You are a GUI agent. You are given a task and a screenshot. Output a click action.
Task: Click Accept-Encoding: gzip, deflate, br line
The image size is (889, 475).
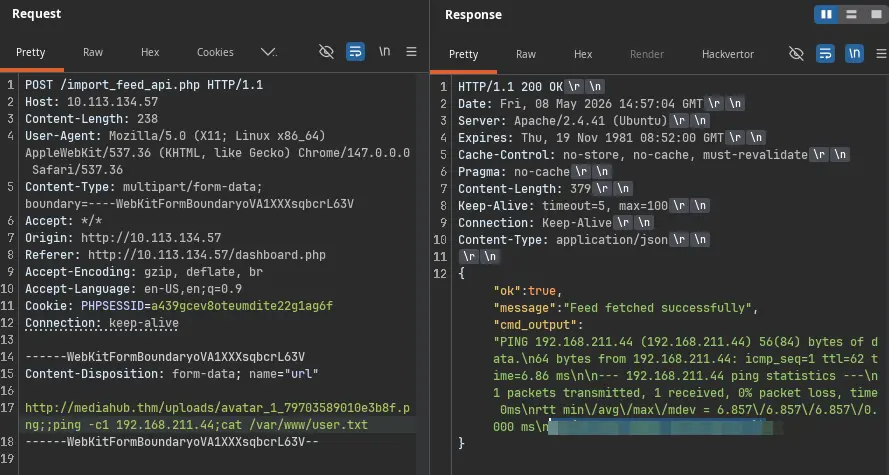point(144,272)
